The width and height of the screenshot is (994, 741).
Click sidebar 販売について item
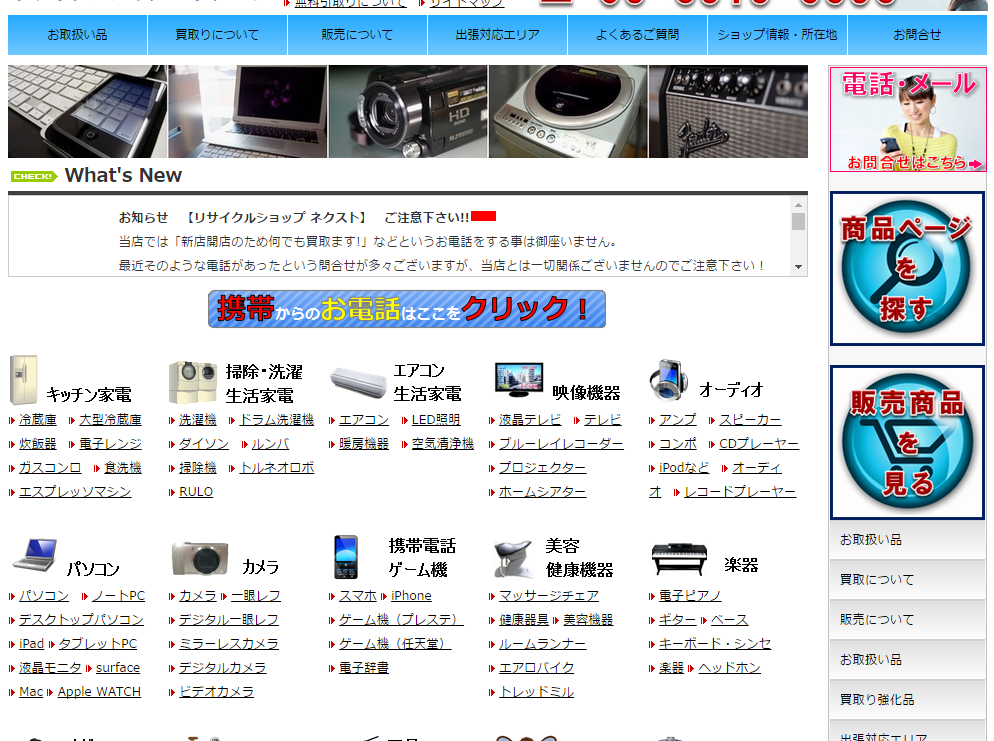click(907, 619)
